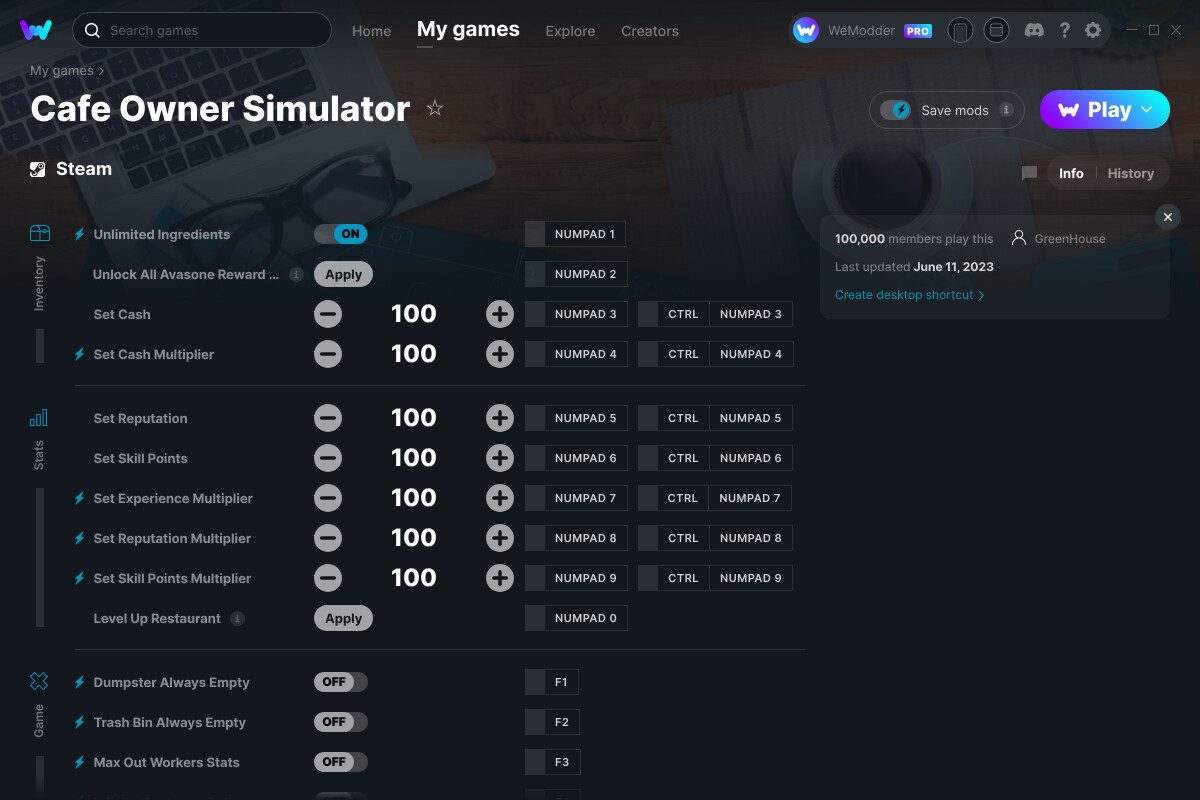Focus the Search games field
This screenshot has height=800, width=1200.
tap(202, 30)
